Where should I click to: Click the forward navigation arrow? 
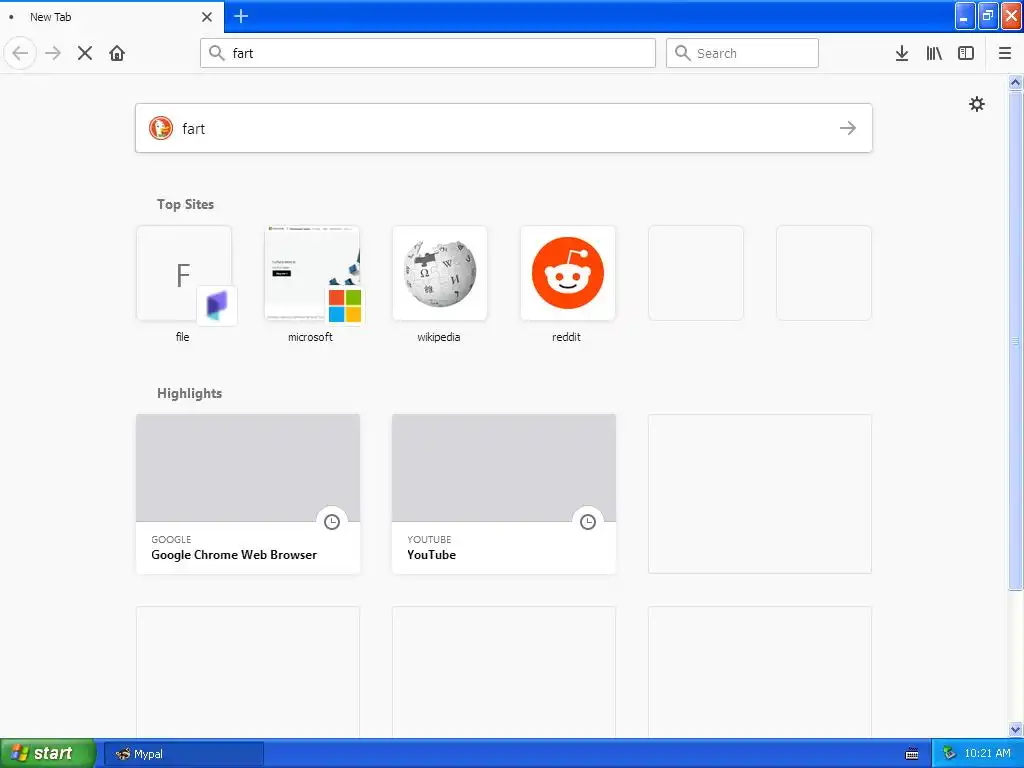53,53
